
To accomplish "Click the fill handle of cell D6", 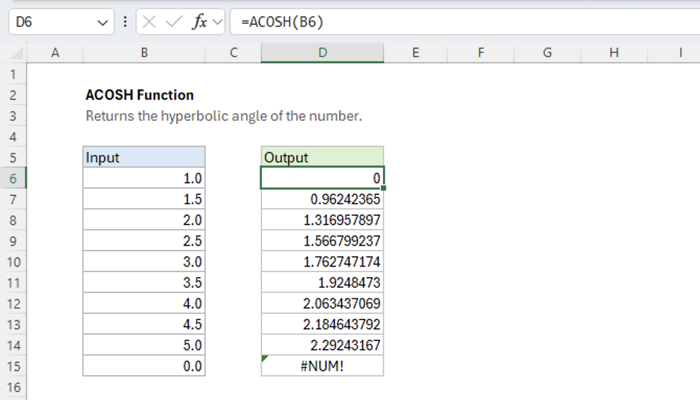I will (383, 188).
